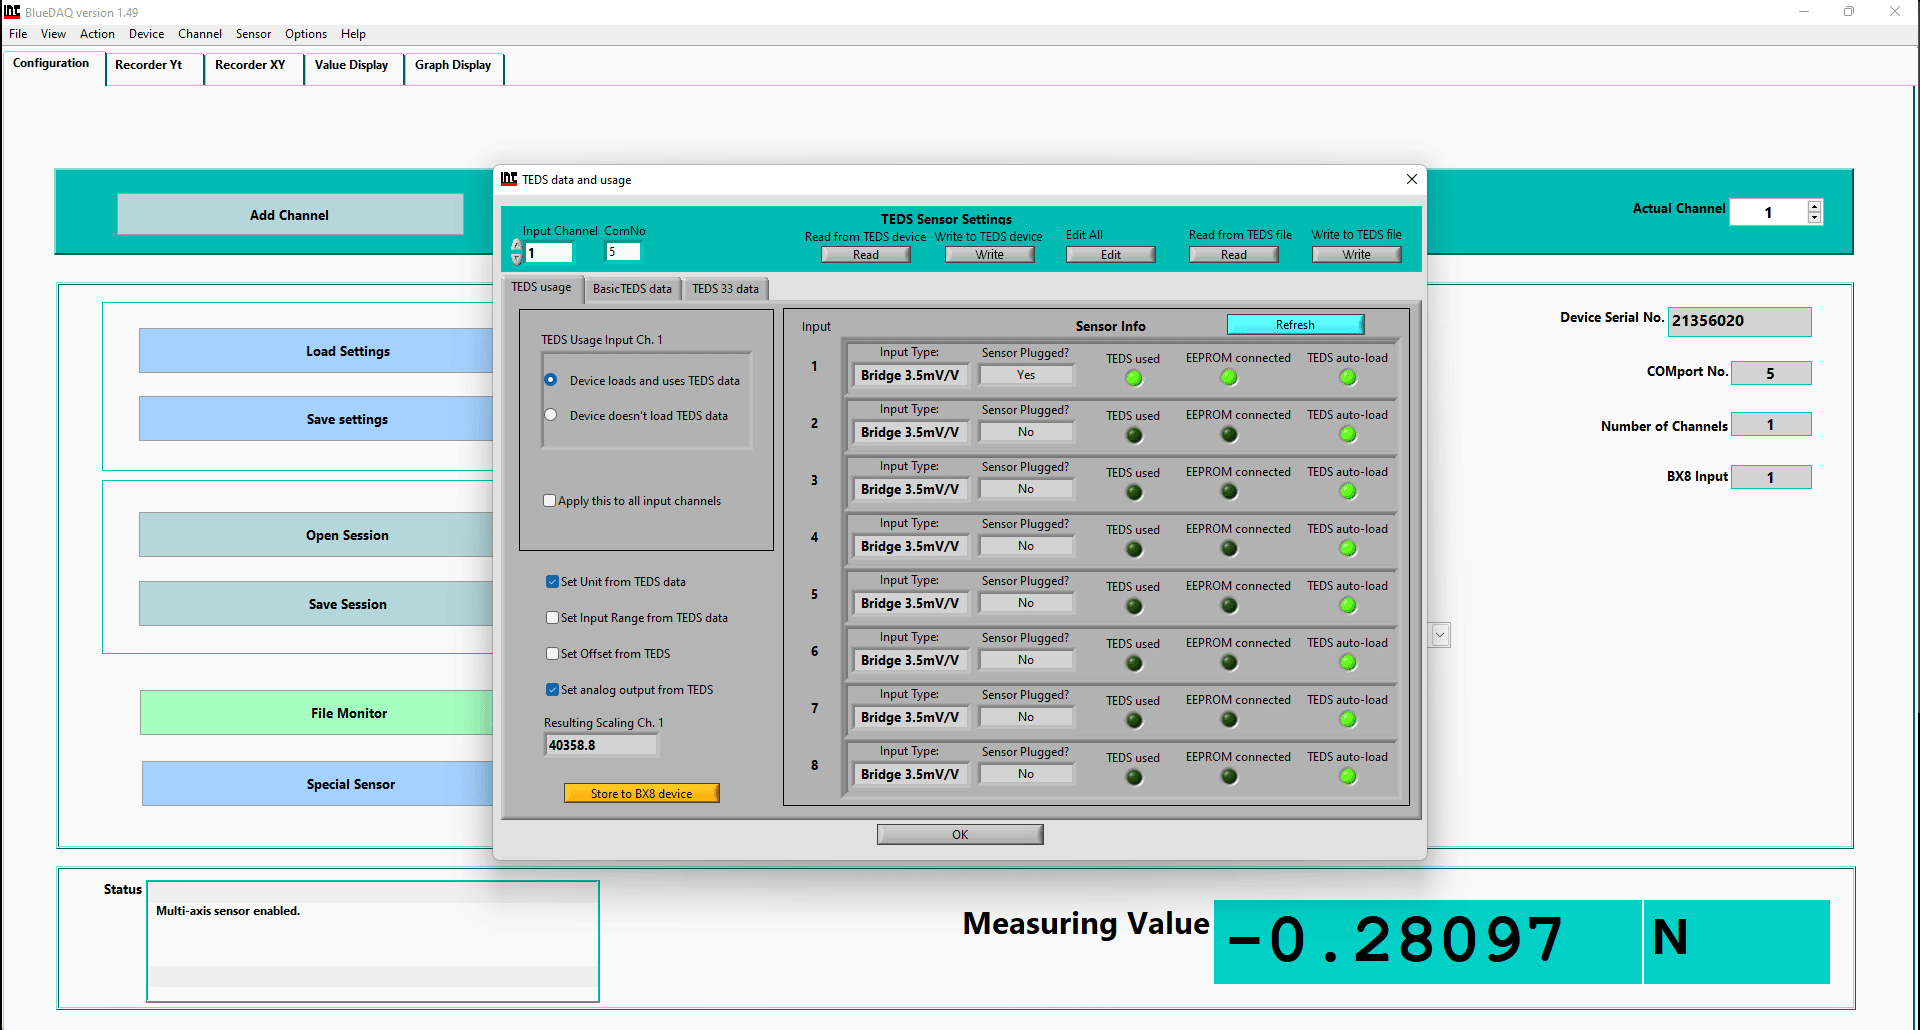Viewport: 1920px width, 1030px height.
Task: Select 'Device doesn't load TEDS data' option
Action: click(x=551, y=415)
